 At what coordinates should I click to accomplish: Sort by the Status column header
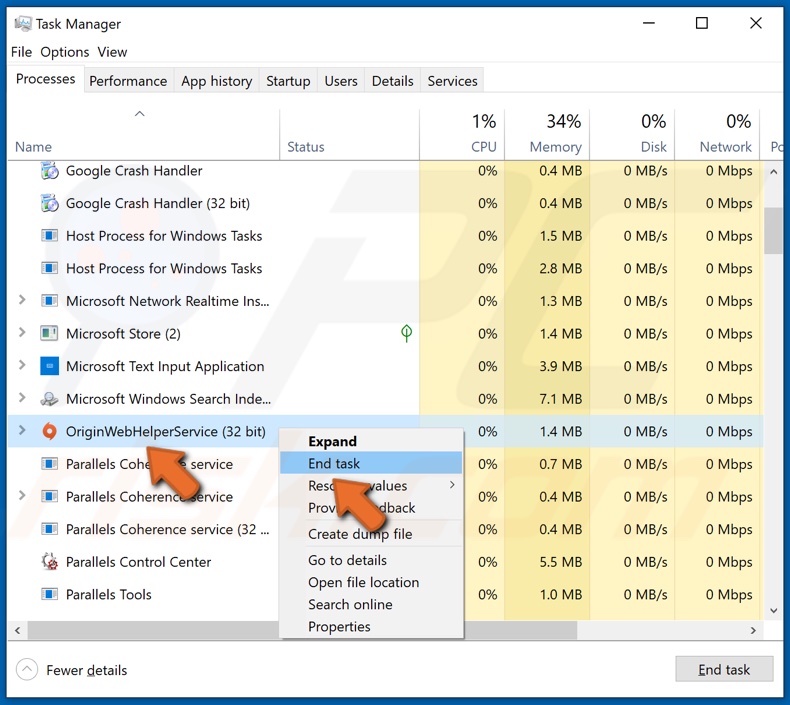click(x=349, y=135)
